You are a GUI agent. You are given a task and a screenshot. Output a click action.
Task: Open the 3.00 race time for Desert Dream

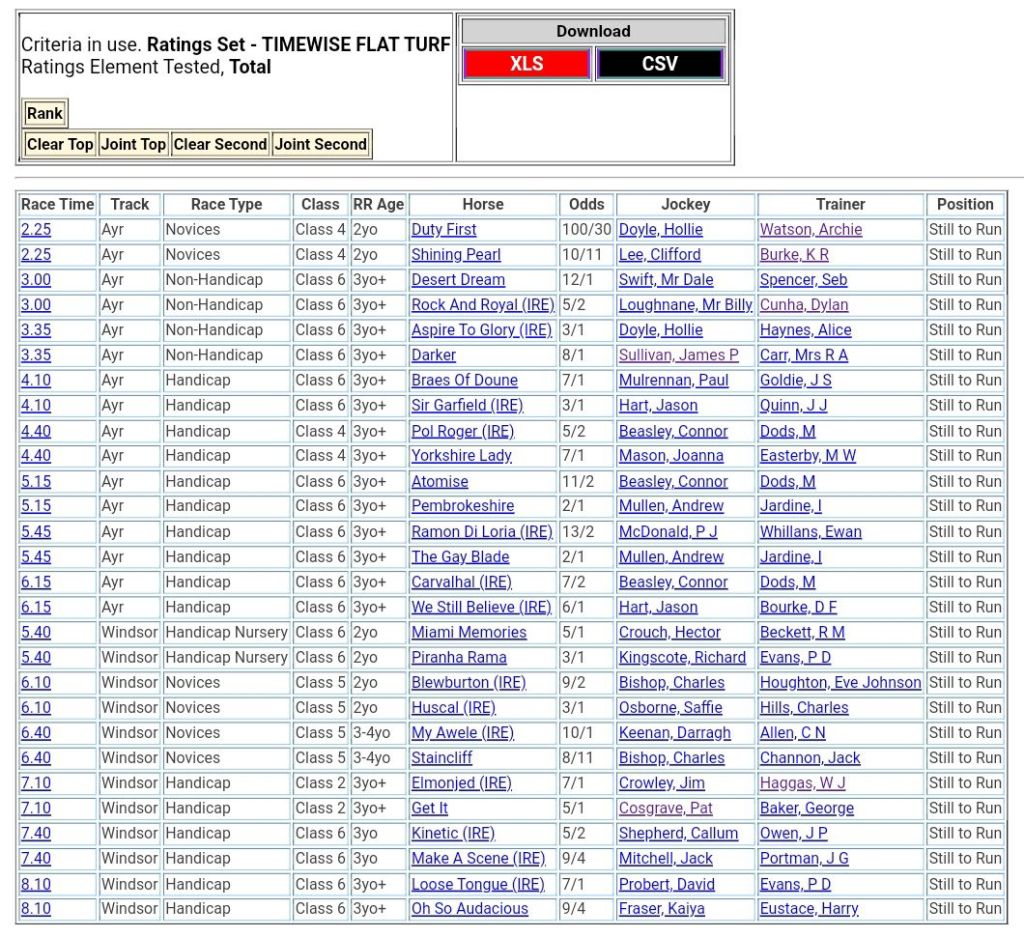[x=36, y=280]
